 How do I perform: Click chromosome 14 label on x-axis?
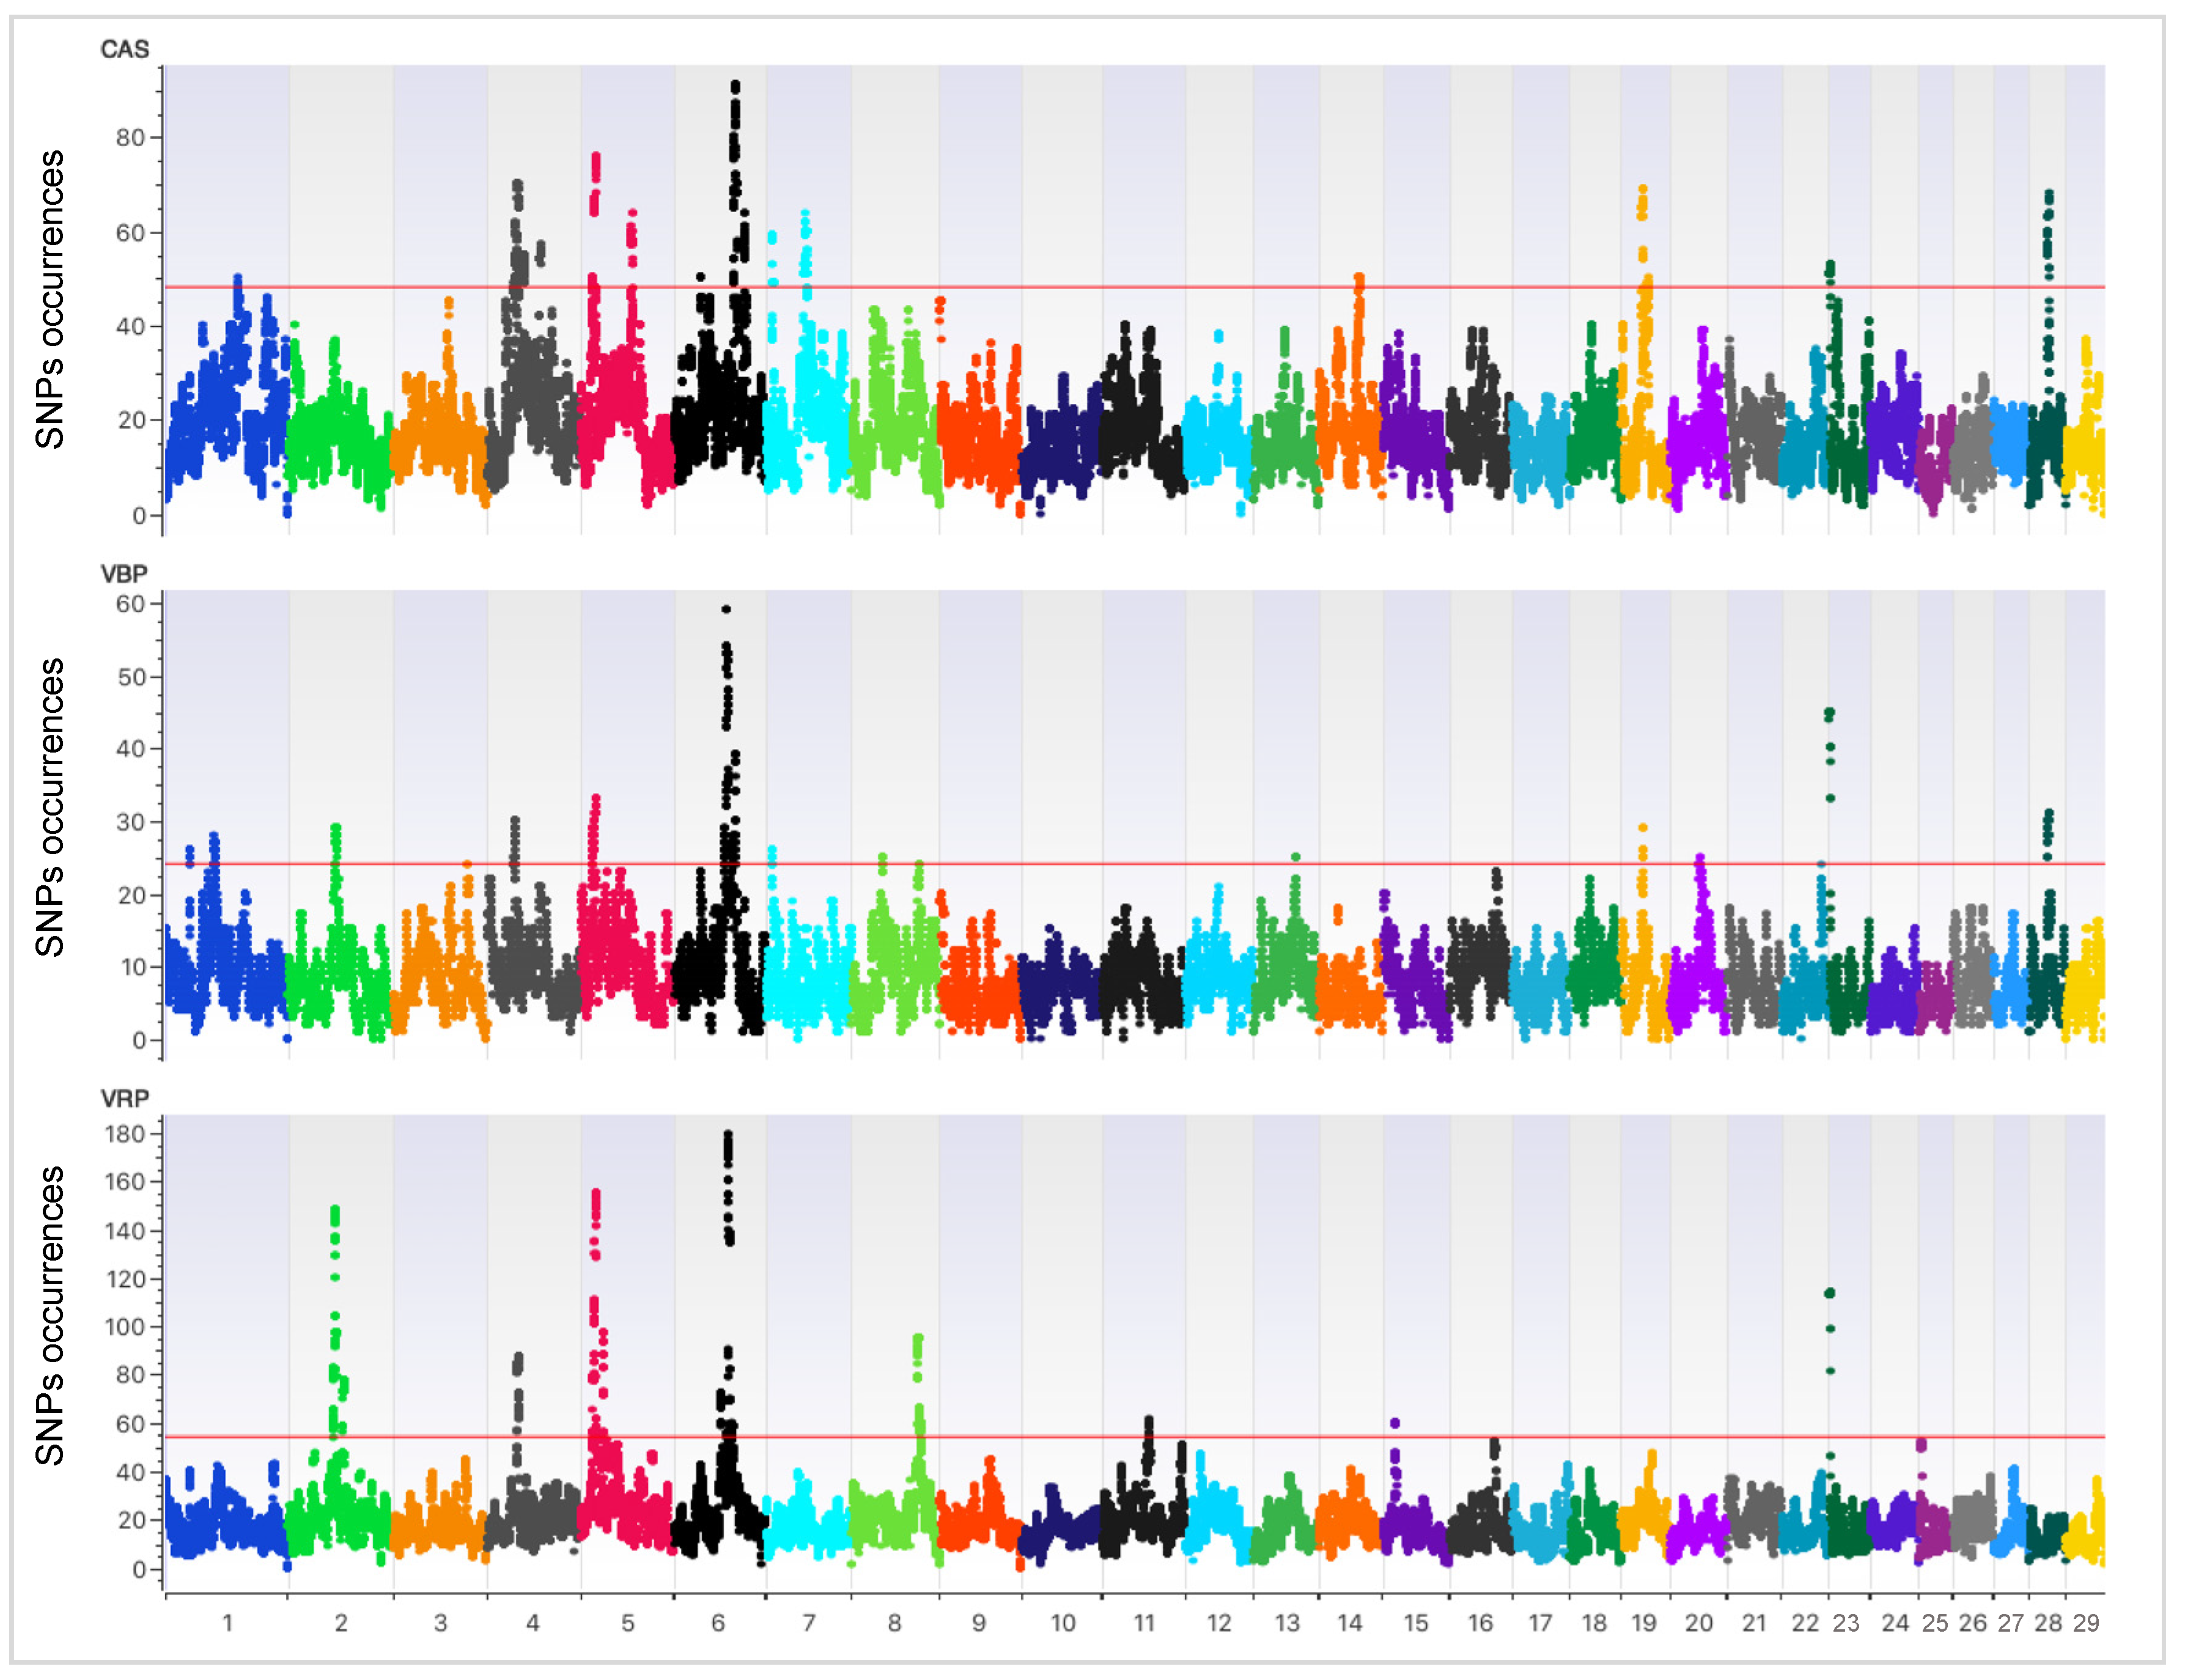(1350, 1624)
